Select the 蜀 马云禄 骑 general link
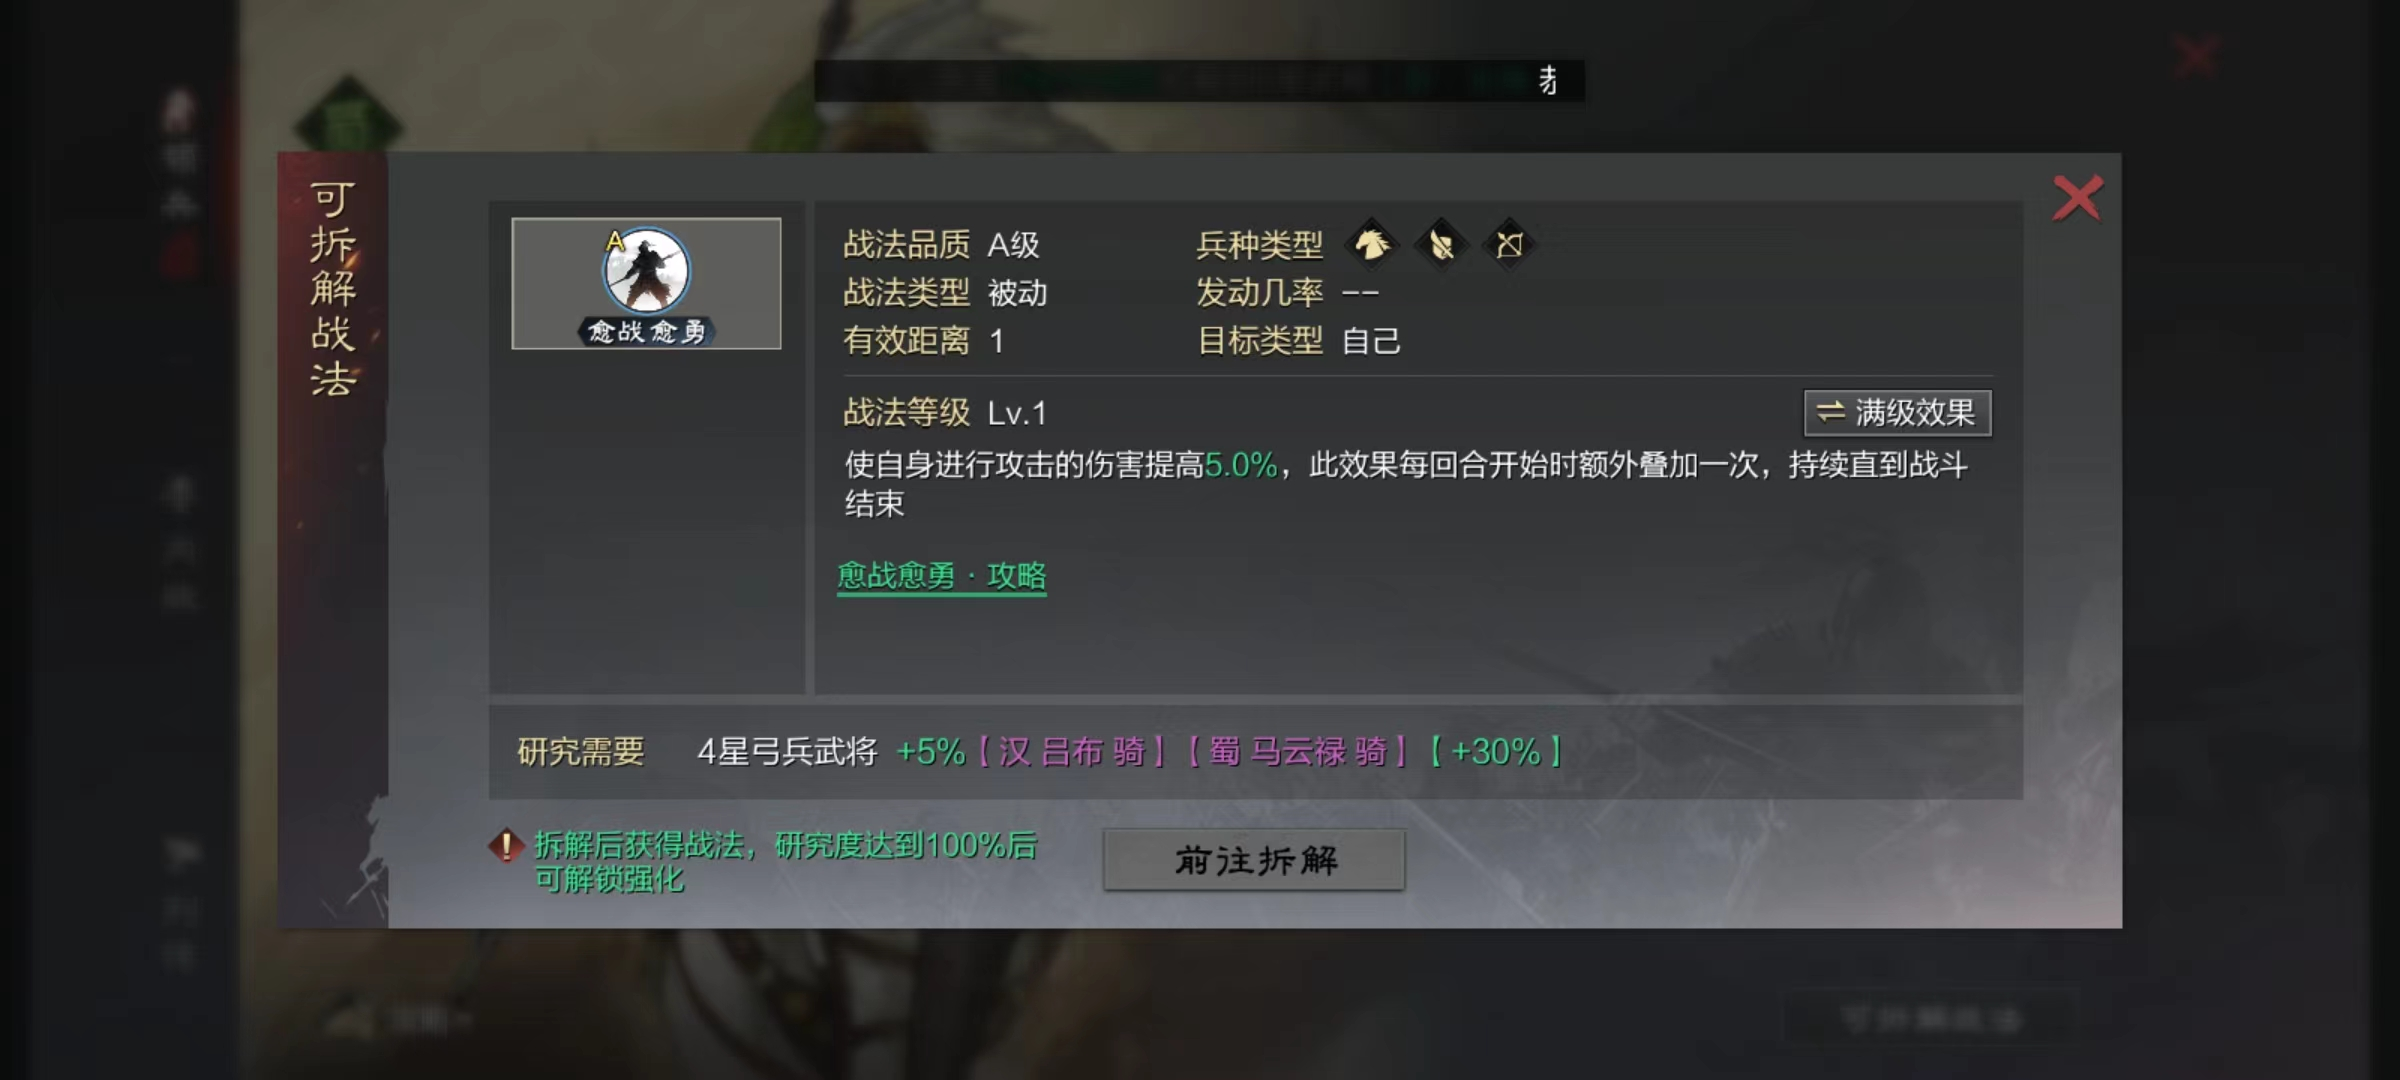The height and width of the screenshot is (1080, 2400). click(x=1297, y=752)
